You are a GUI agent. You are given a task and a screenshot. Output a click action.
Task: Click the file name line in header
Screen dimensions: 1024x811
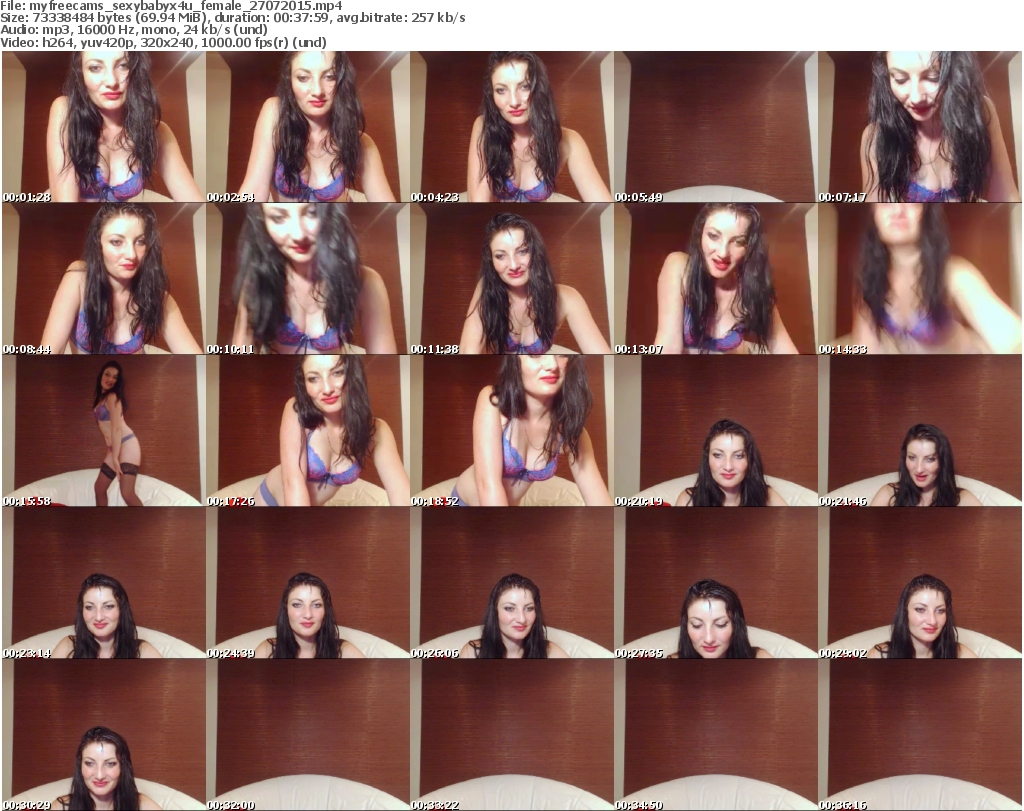coord(171,6)
